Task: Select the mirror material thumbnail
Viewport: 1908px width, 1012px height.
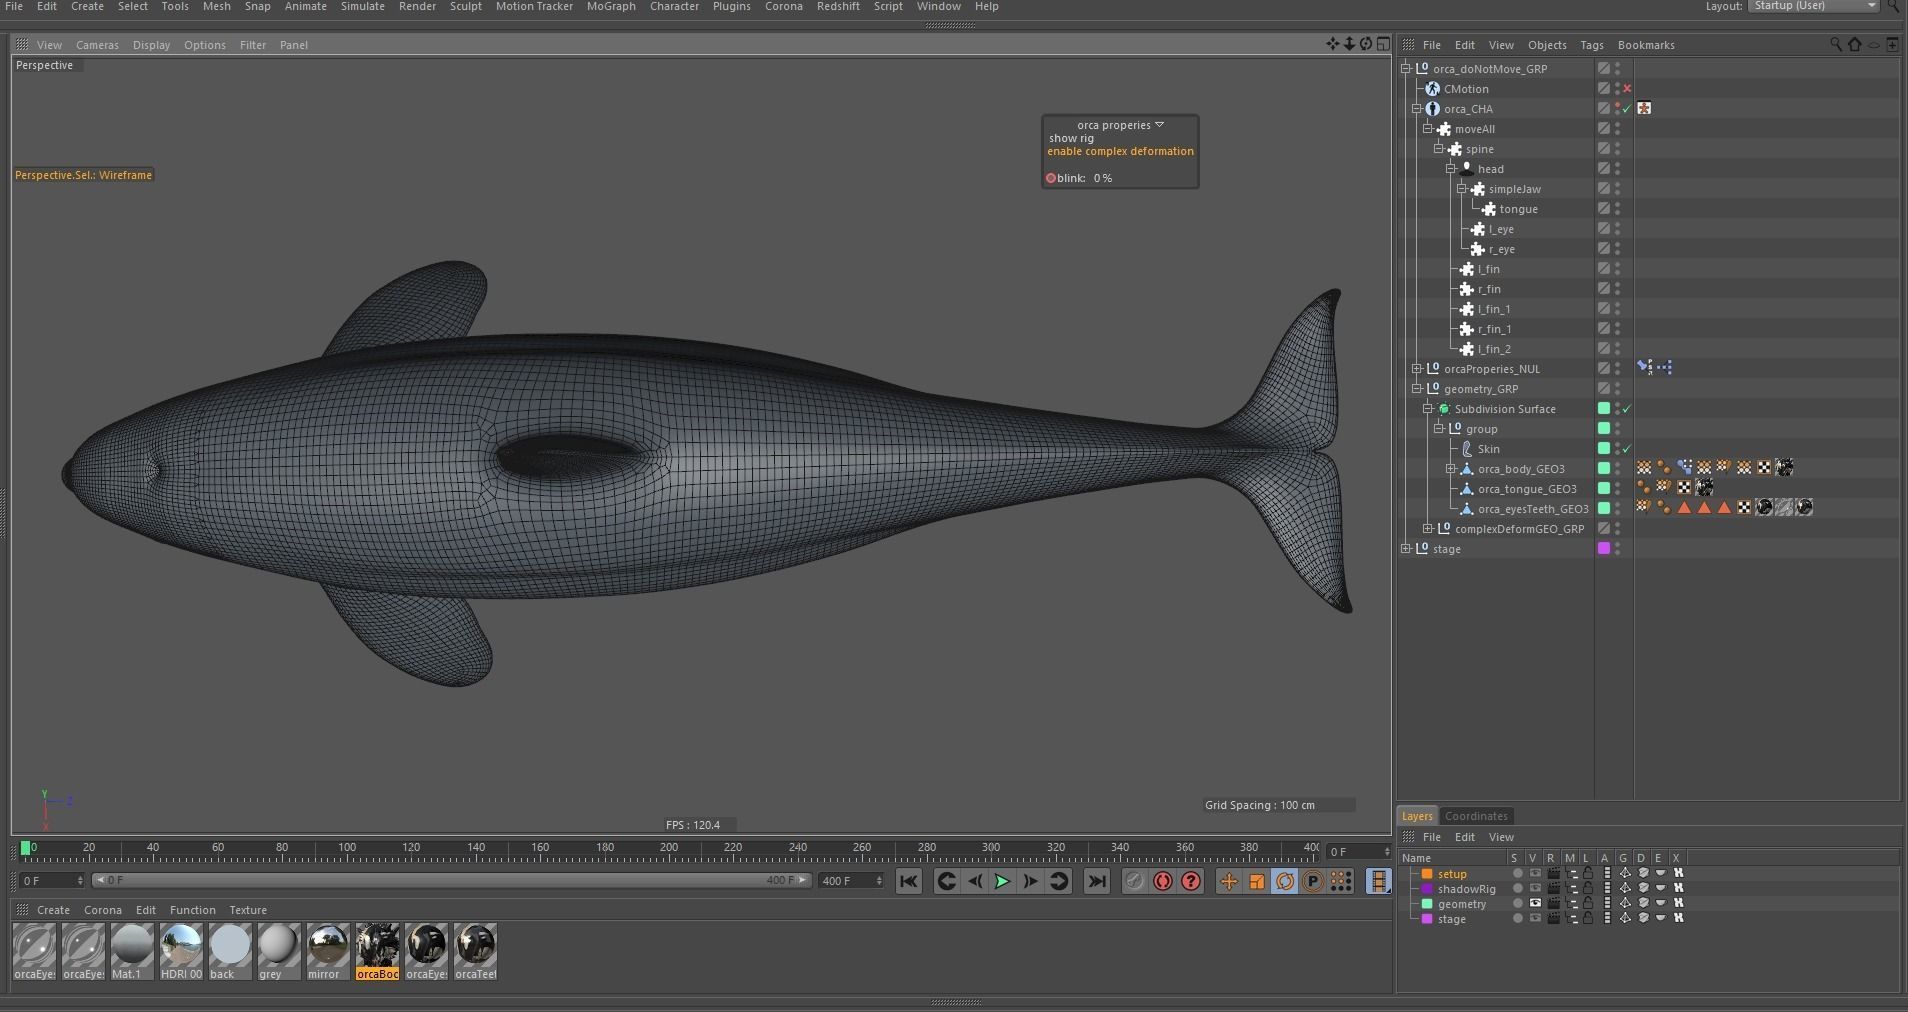Action: point(328,951)
